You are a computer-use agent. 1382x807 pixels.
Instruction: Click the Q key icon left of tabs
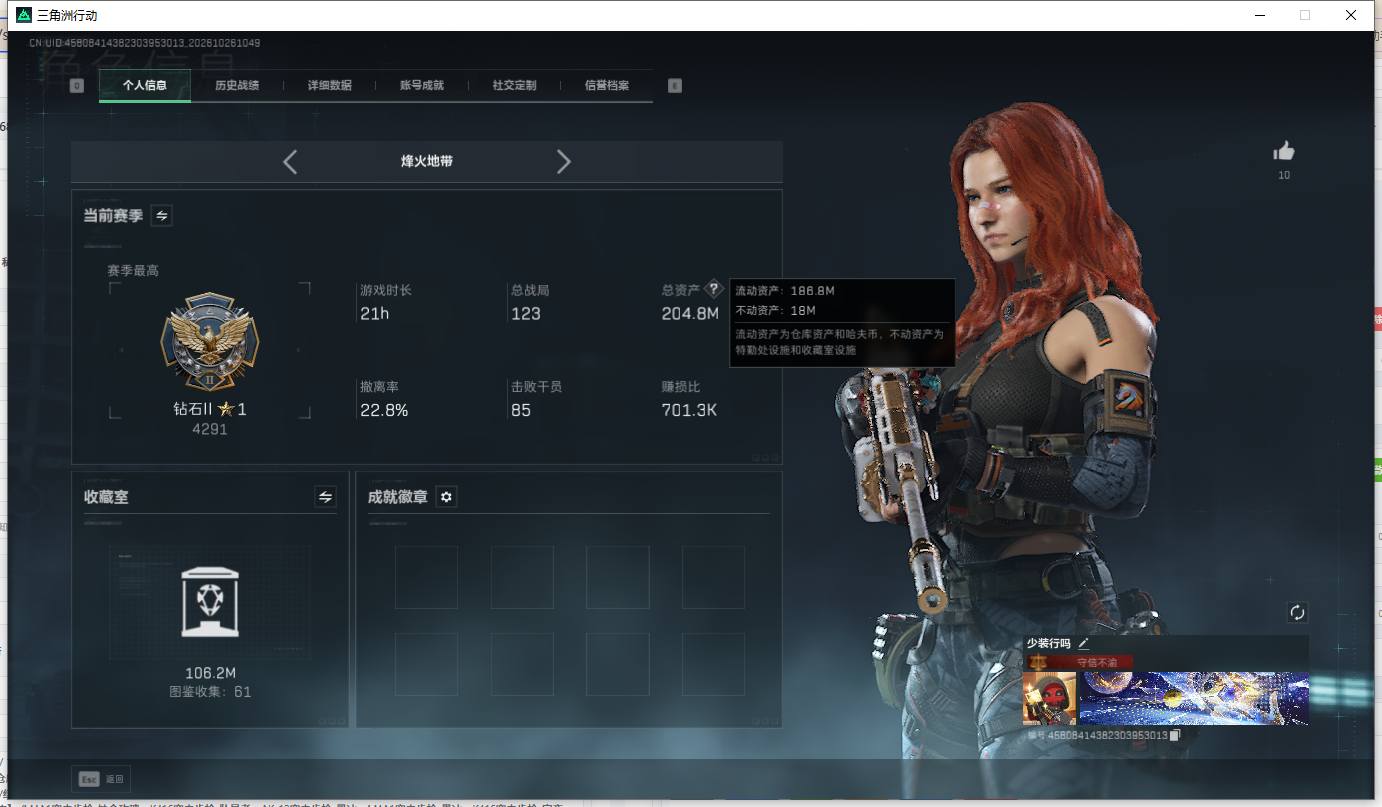coord(77,86)
